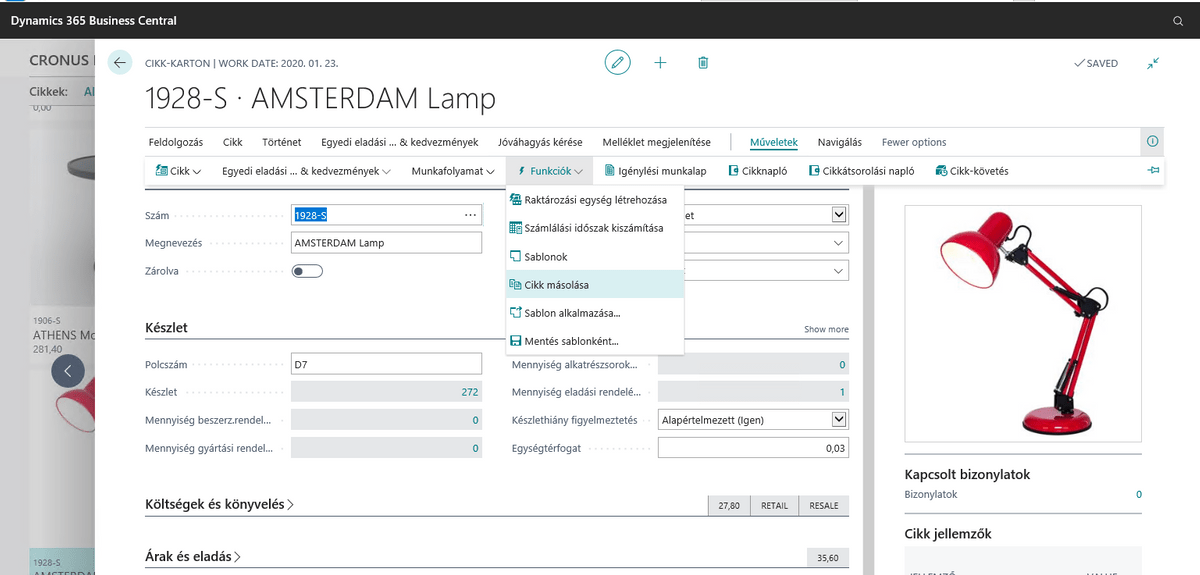This screenshot has height=575, width=1200.
Task: Open Készlethiány figyelmeztetés combo box
Action: pos(753,420)
